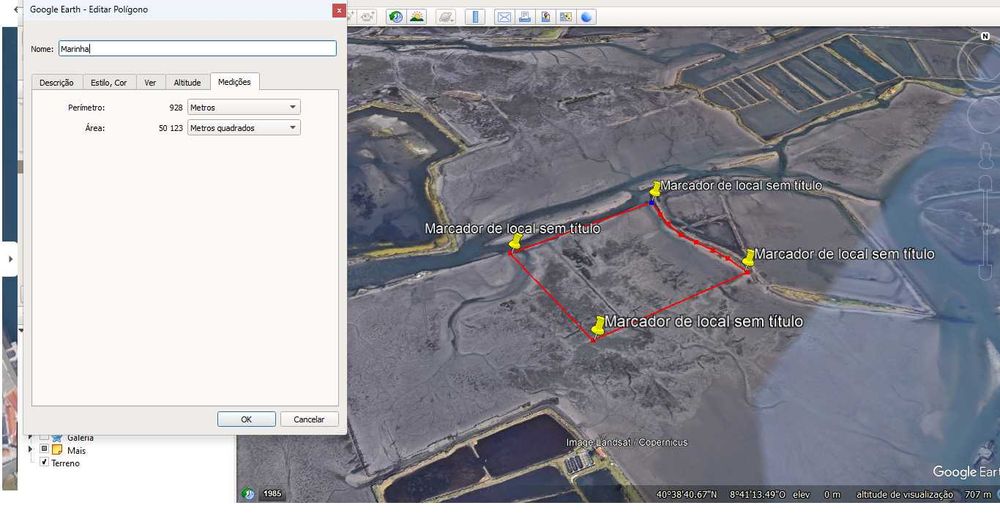This screenshot has height=527, width=1000.
Task: Click the blue Earth globe toolbar icon
Action: pos(586,17)
